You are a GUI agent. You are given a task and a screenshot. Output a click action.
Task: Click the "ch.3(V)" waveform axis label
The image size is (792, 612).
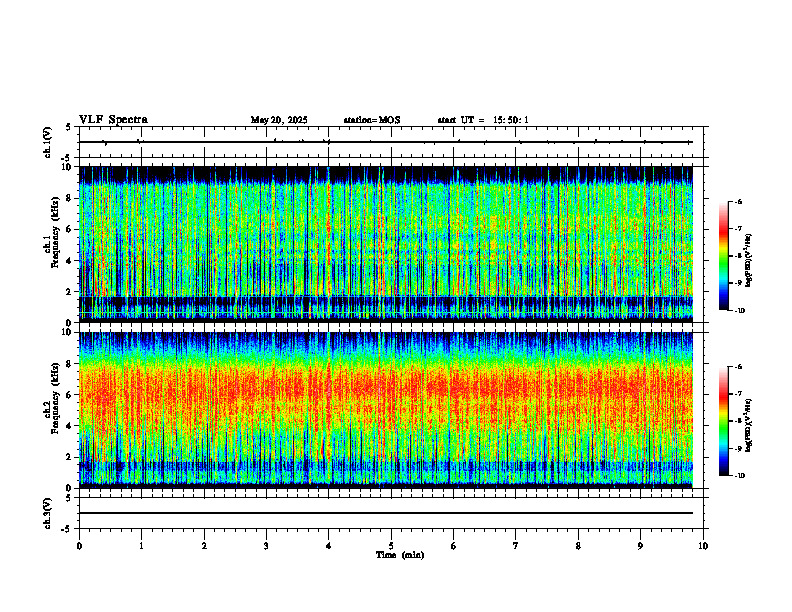click(x=48, y=513)
